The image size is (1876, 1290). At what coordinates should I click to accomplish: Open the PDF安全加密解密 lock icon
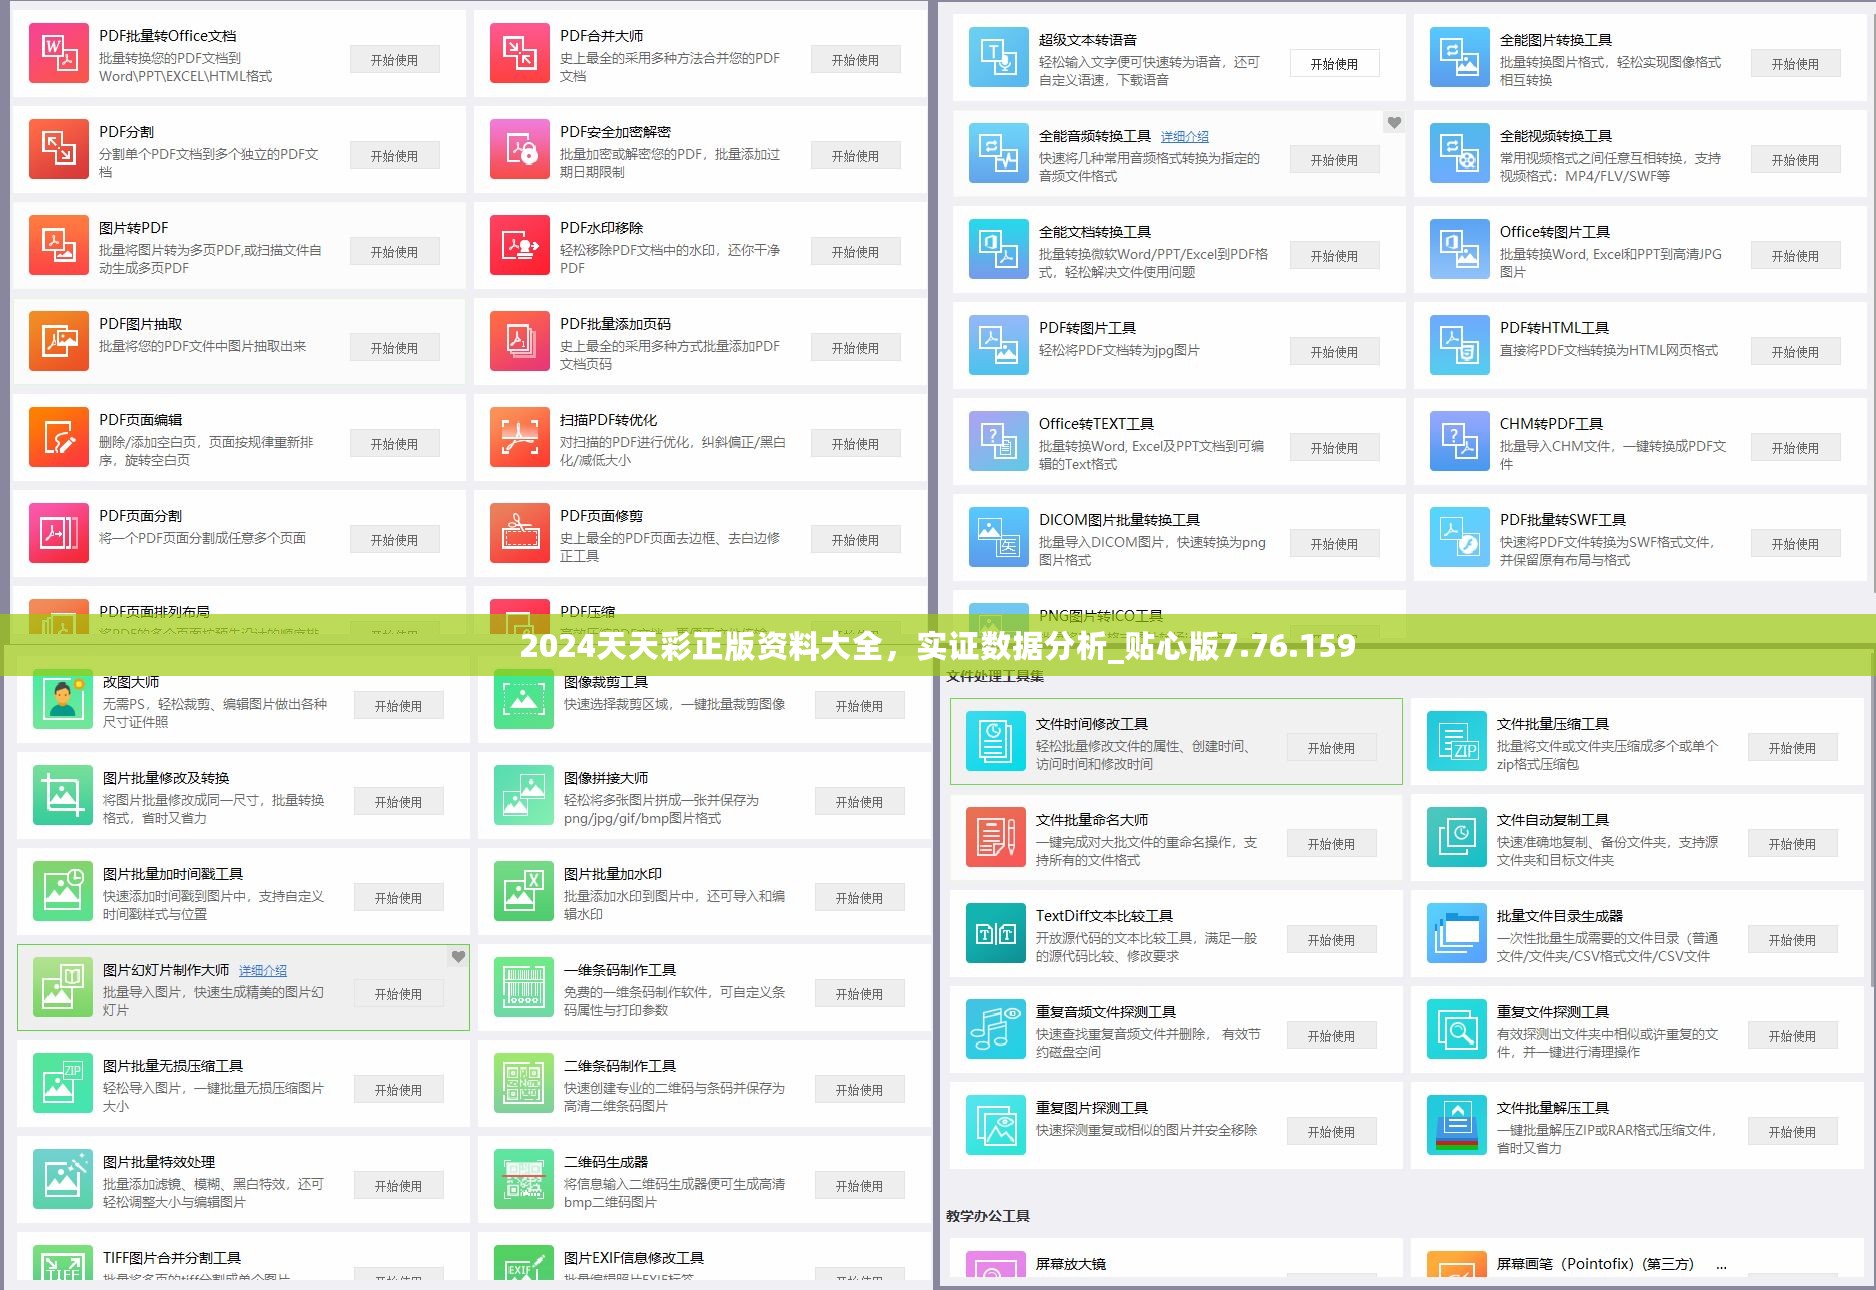point(520,149)
